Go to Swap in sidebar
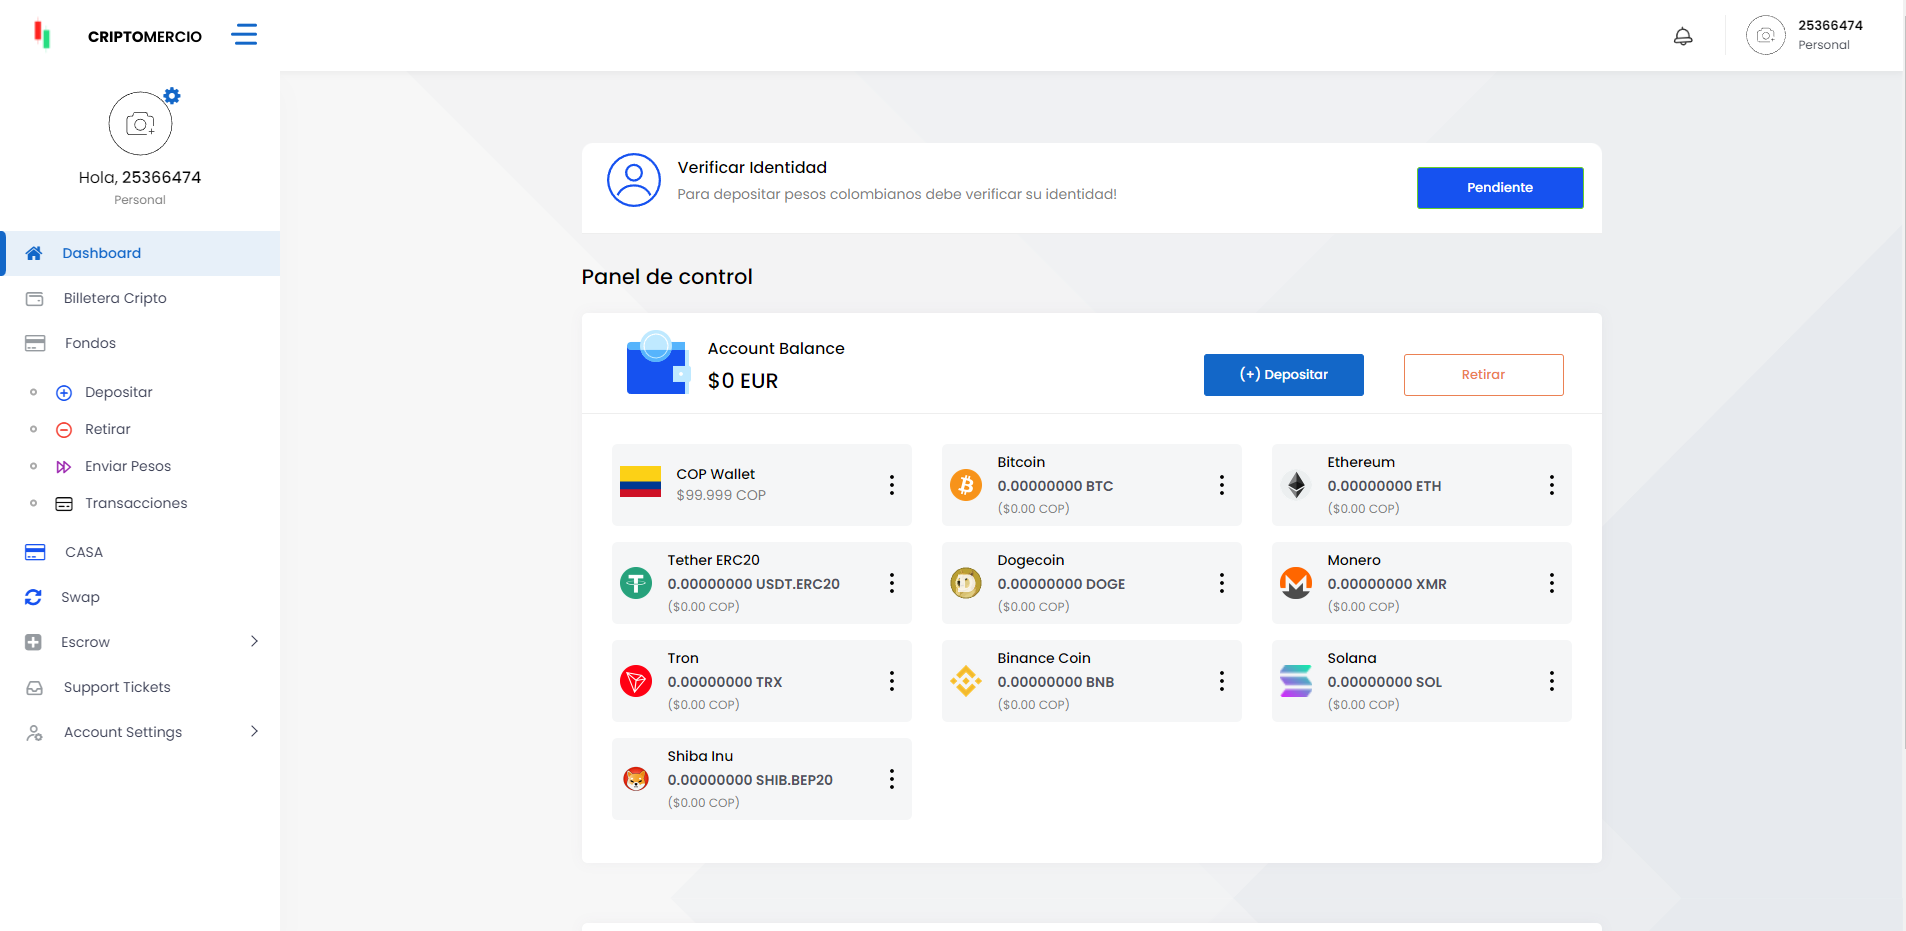 pos(80,597)
